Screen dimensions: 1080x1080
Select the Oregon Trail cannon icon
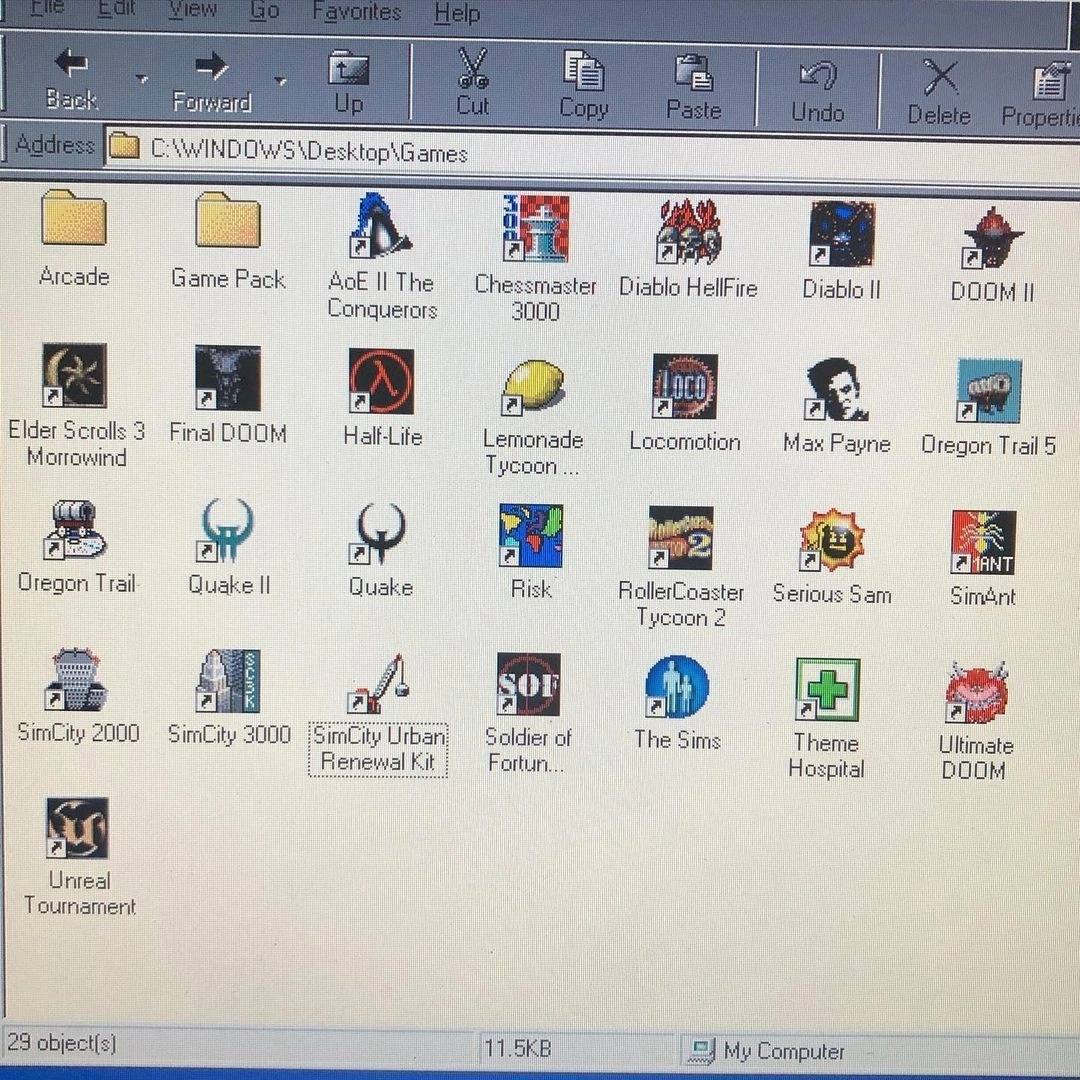click(x=75, y=529)
